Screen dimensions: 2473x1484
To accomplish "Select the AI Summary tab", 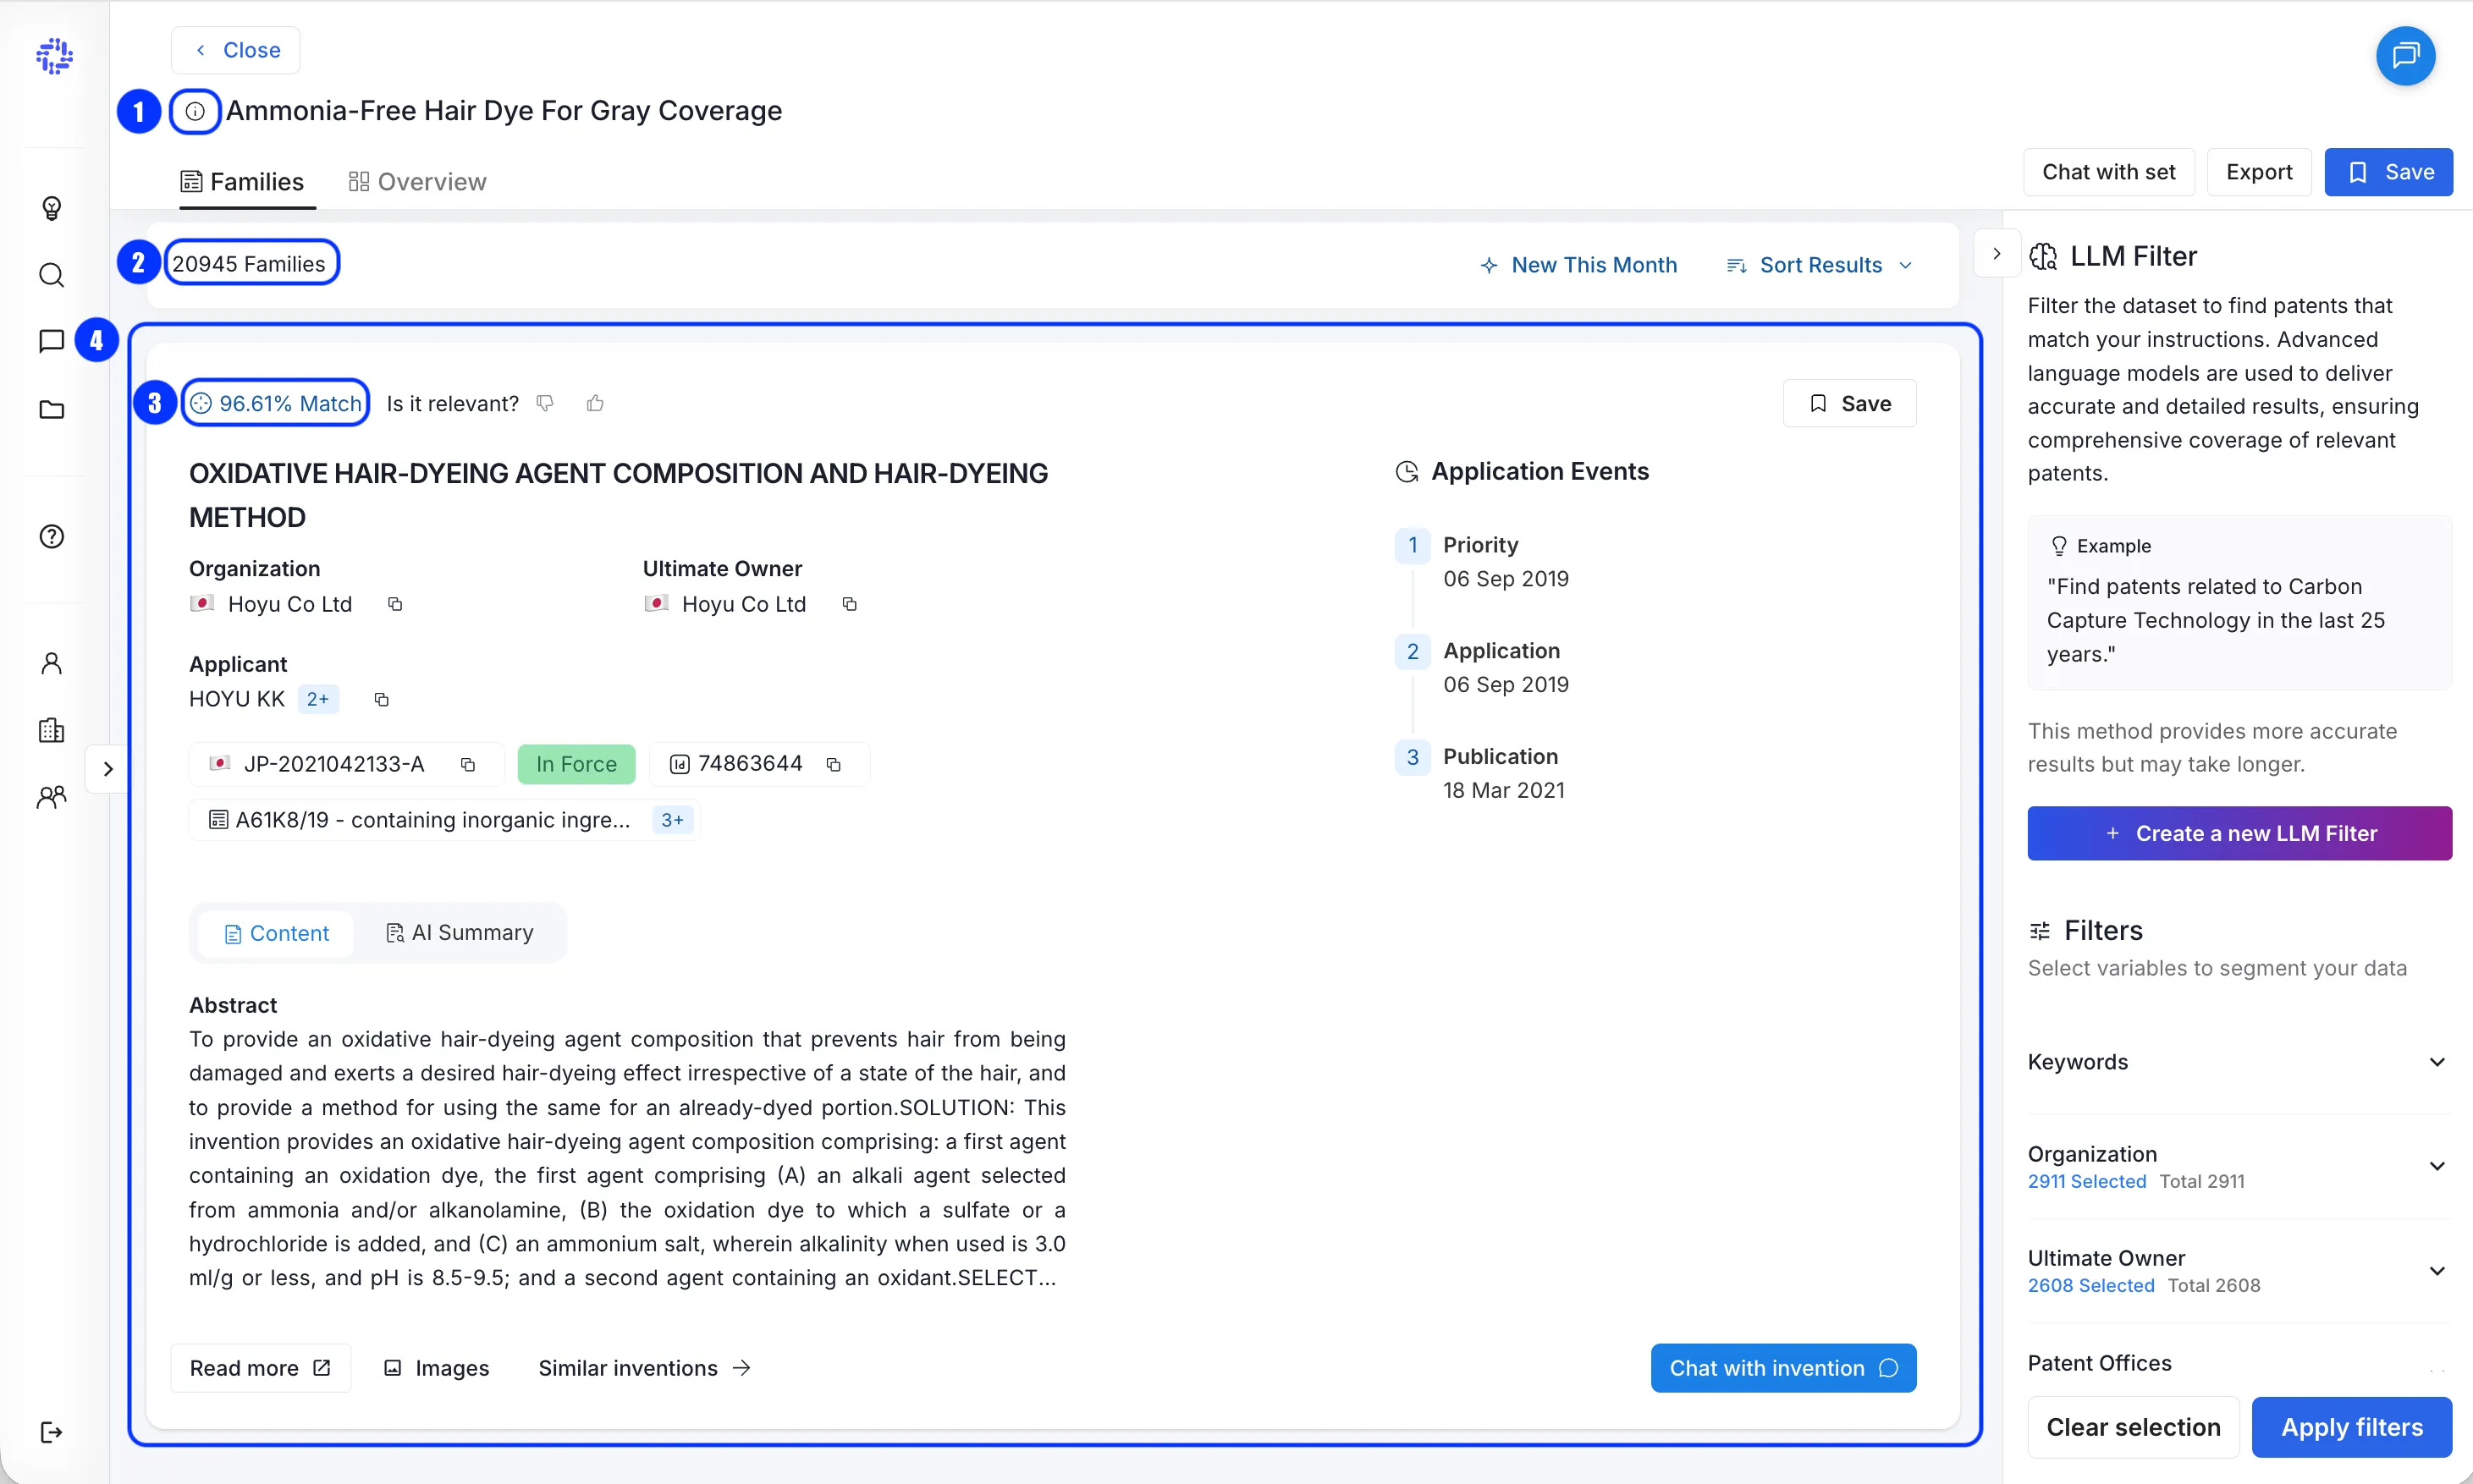I will [459, 933].
